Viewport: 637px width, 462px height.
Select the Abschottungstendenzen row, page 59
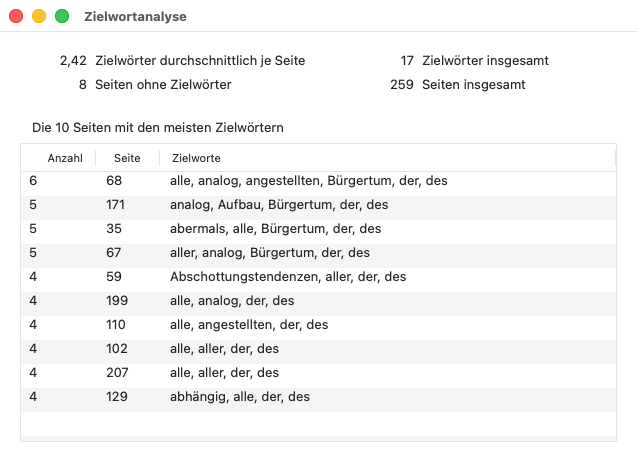click(318, 276)
